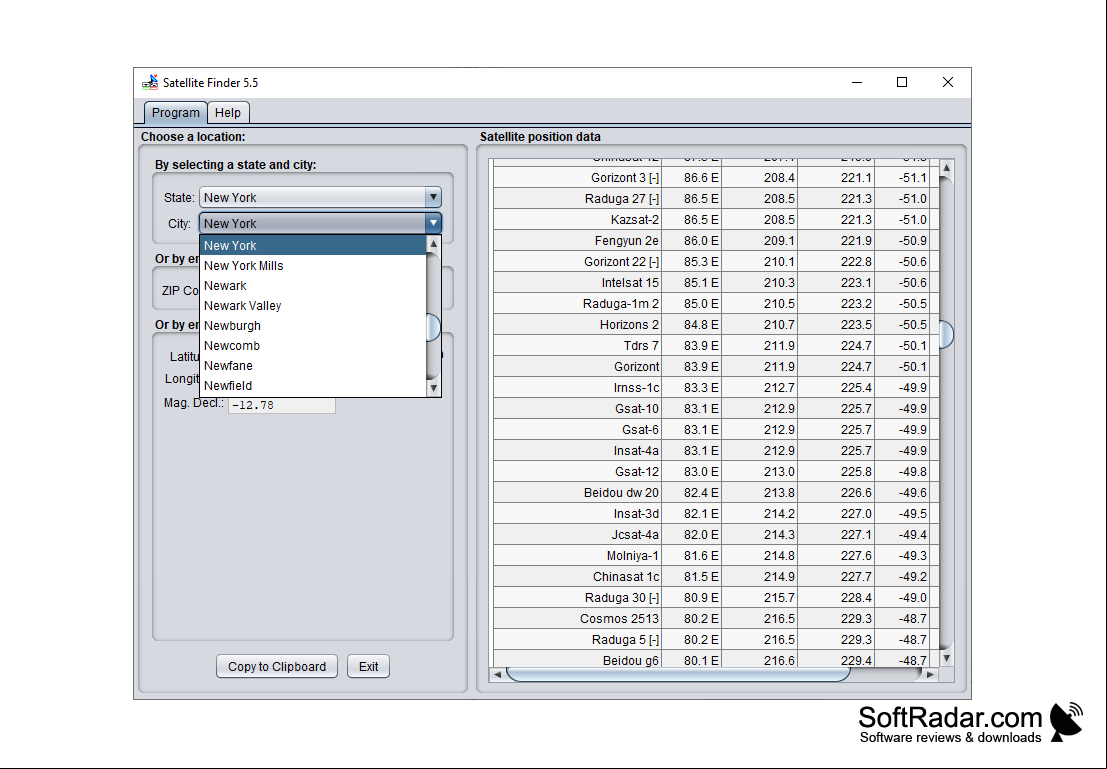
Task: Click the city list scroll-up arrow
Action: tap(433, 244)
